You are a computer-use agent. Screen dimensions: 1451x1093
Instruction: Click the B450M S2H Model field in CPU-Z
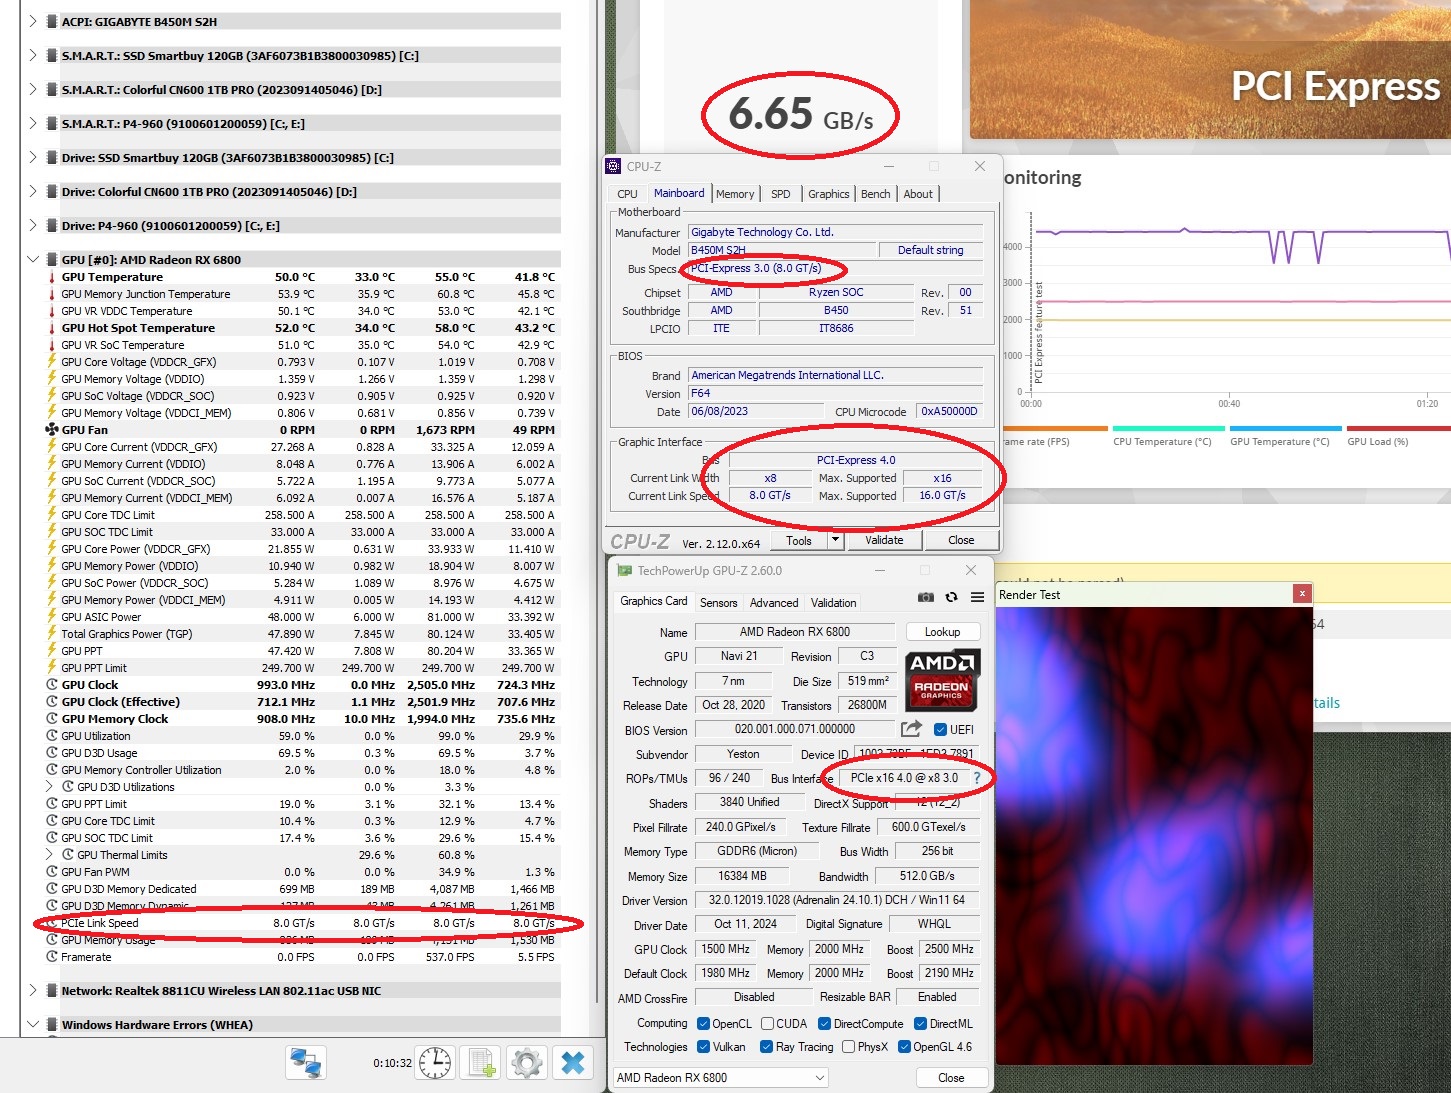tap(783, 250)
